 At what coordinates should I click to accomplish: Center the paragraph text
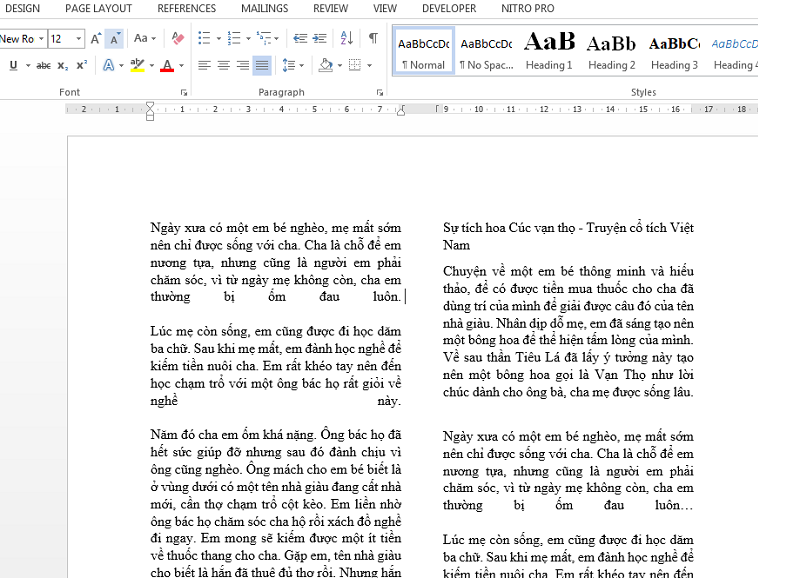tap(224, 65)
